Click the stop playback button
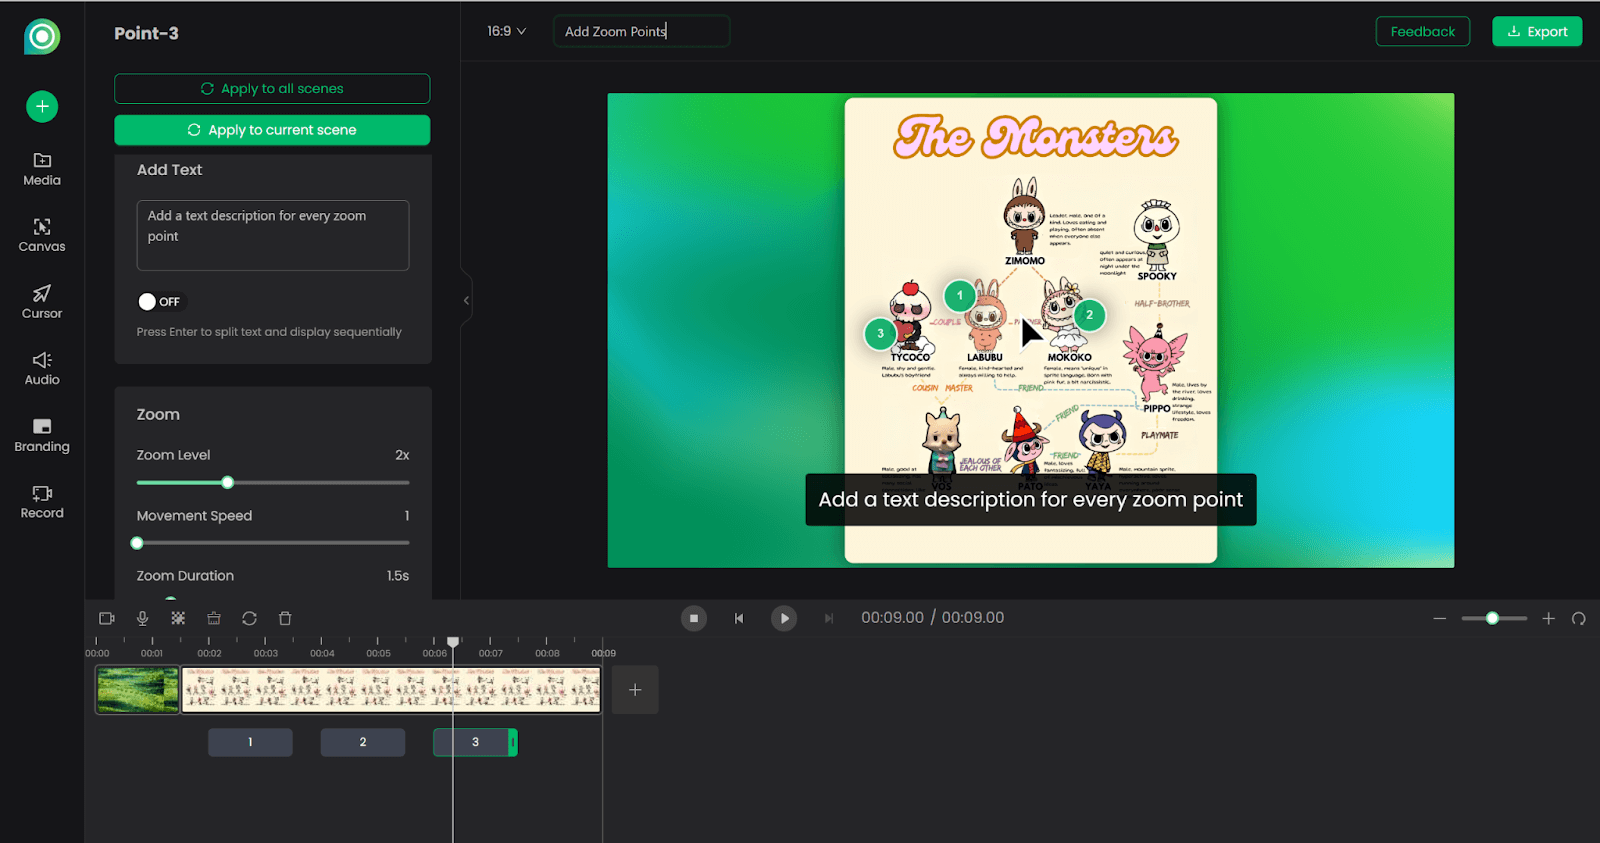 click(x=694, y=618)
